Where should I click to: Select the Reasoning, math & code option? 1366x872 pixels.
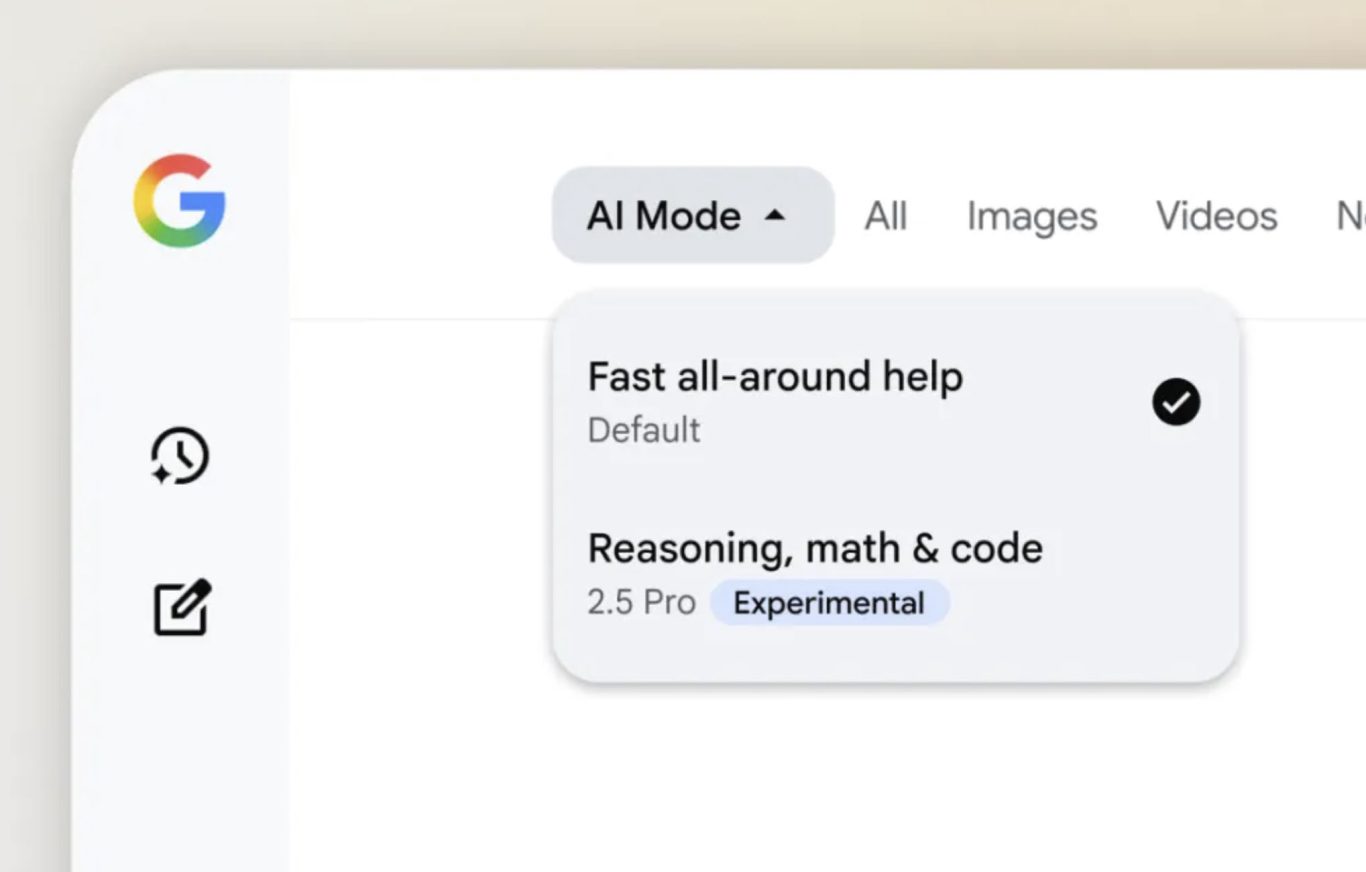pos(815,548)
